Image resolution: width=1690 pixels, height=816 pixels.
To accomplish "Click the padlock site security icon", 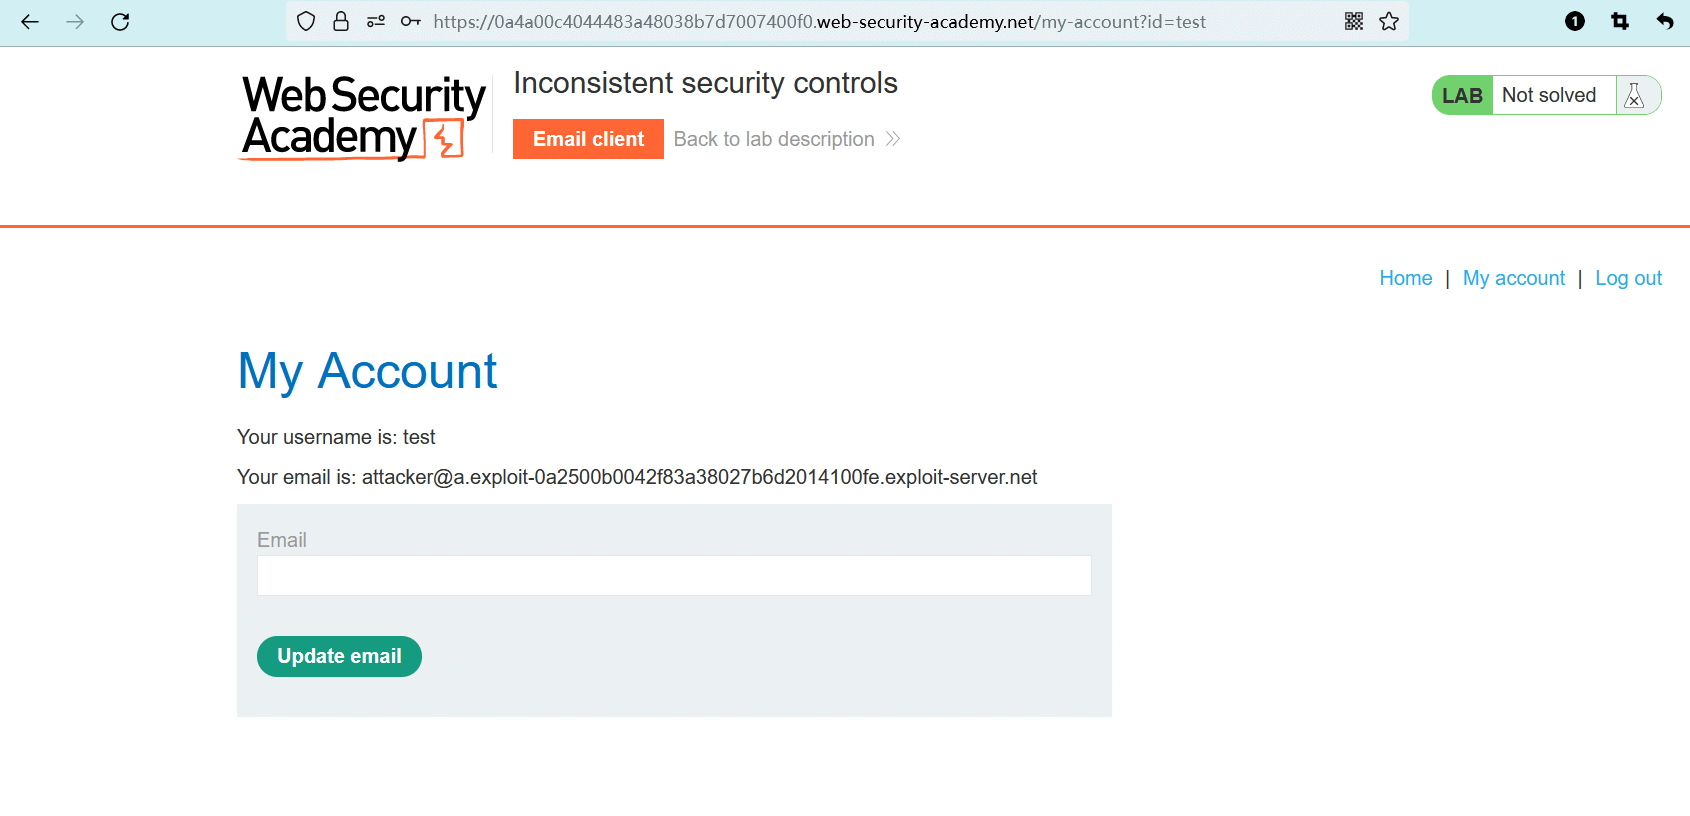I will point(341,22).
